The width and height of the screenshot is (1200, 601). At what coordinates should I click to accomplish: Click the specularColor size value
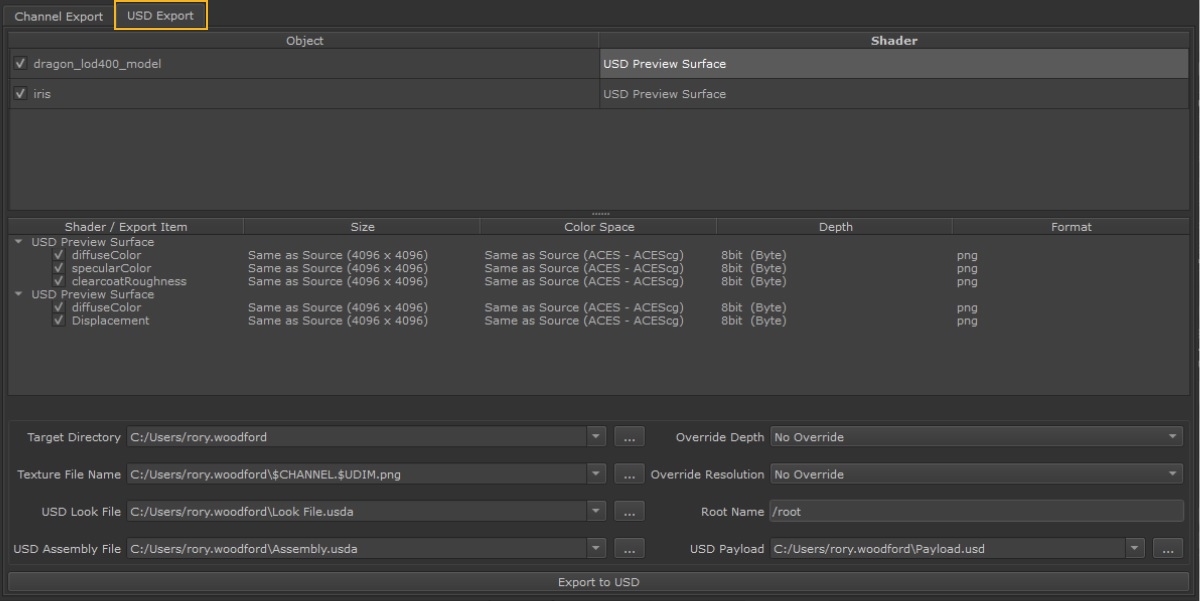(x=338, y=268)
